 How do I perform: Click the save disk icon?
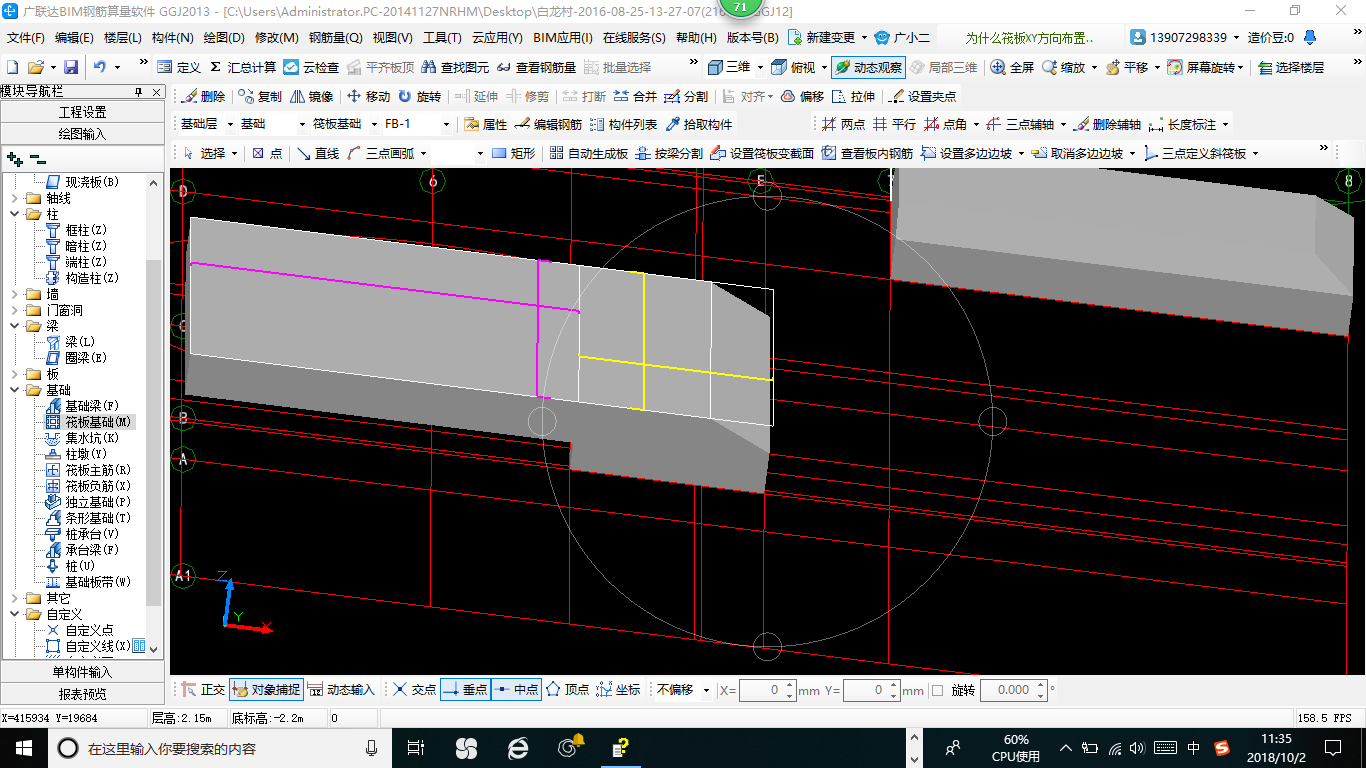click(71, 67)
